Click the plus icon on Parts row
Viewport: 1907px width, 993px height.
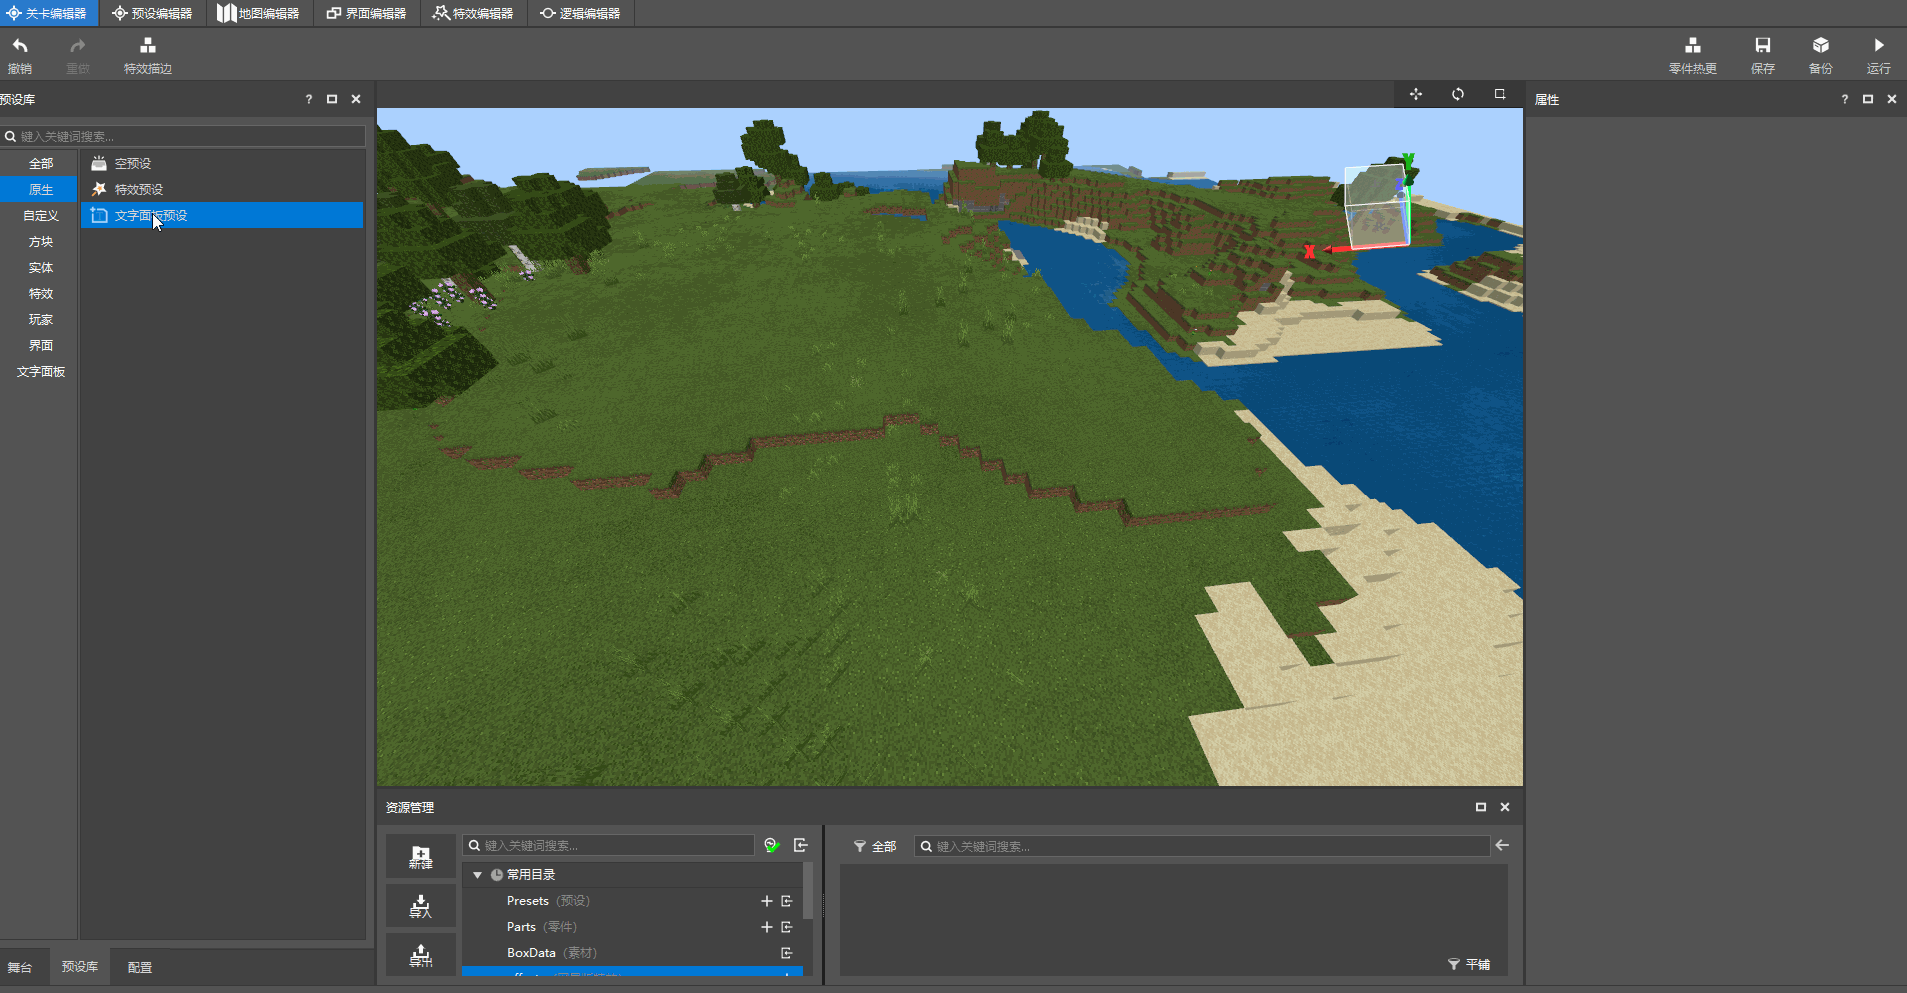tap(767, 927)
